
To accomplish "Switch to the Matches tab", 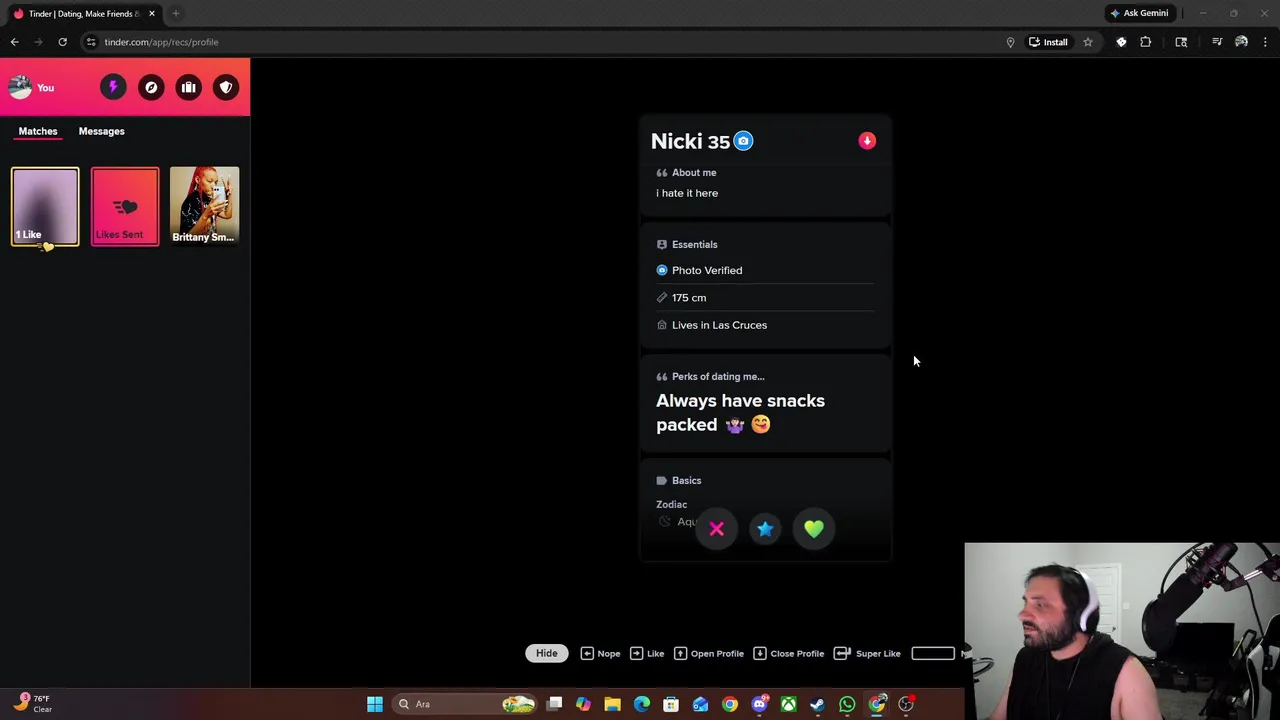I will tap(38, 131).
